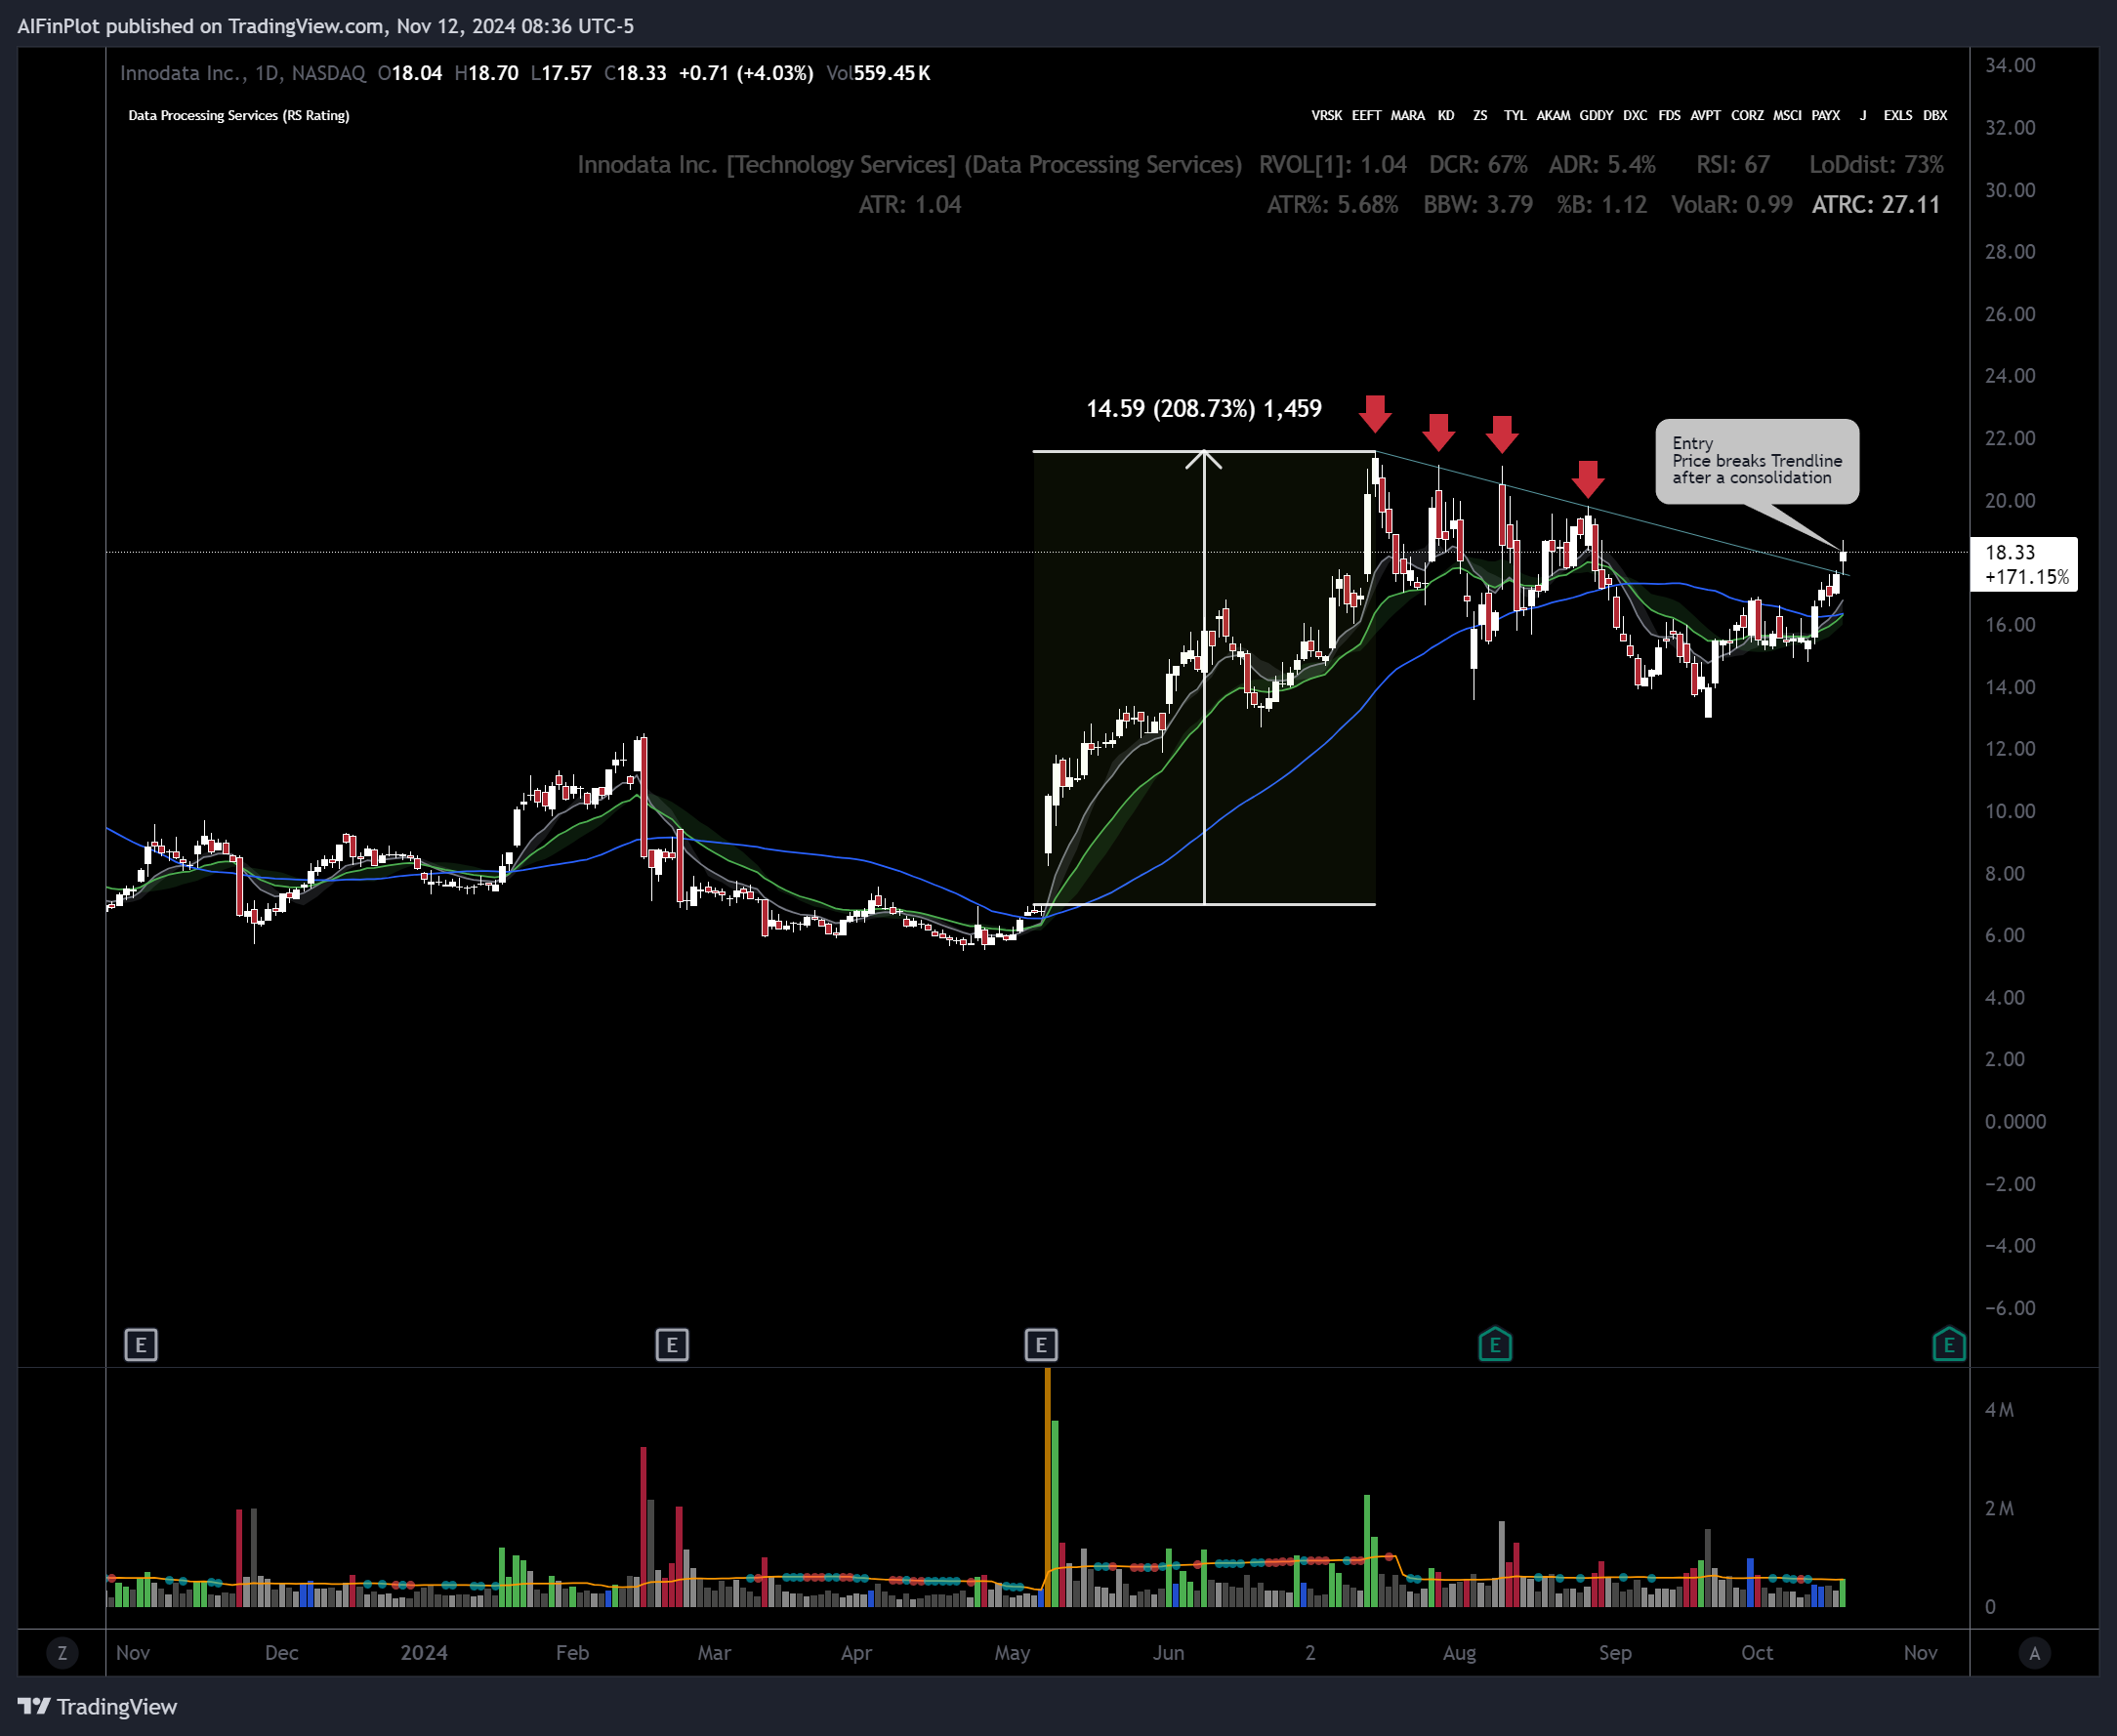Click the RVOL[1]: 1.04 stat

pos(1333,164)
